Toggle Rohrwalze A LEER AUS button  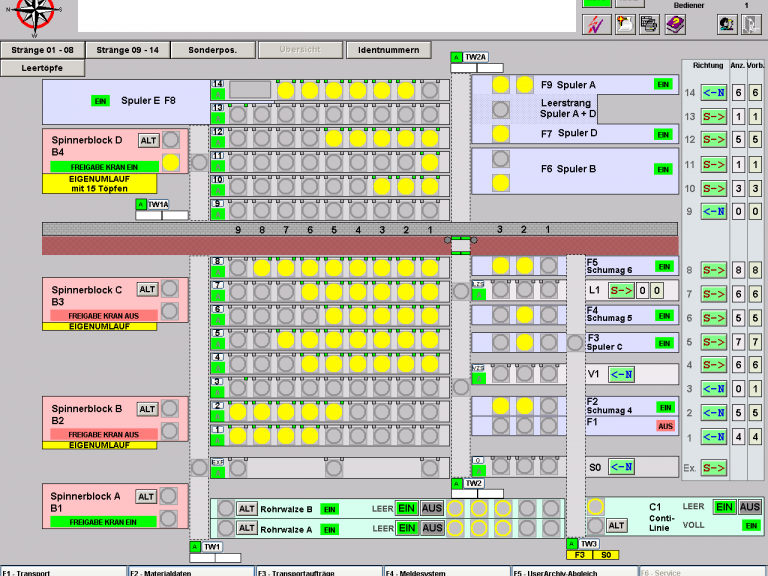432,528
